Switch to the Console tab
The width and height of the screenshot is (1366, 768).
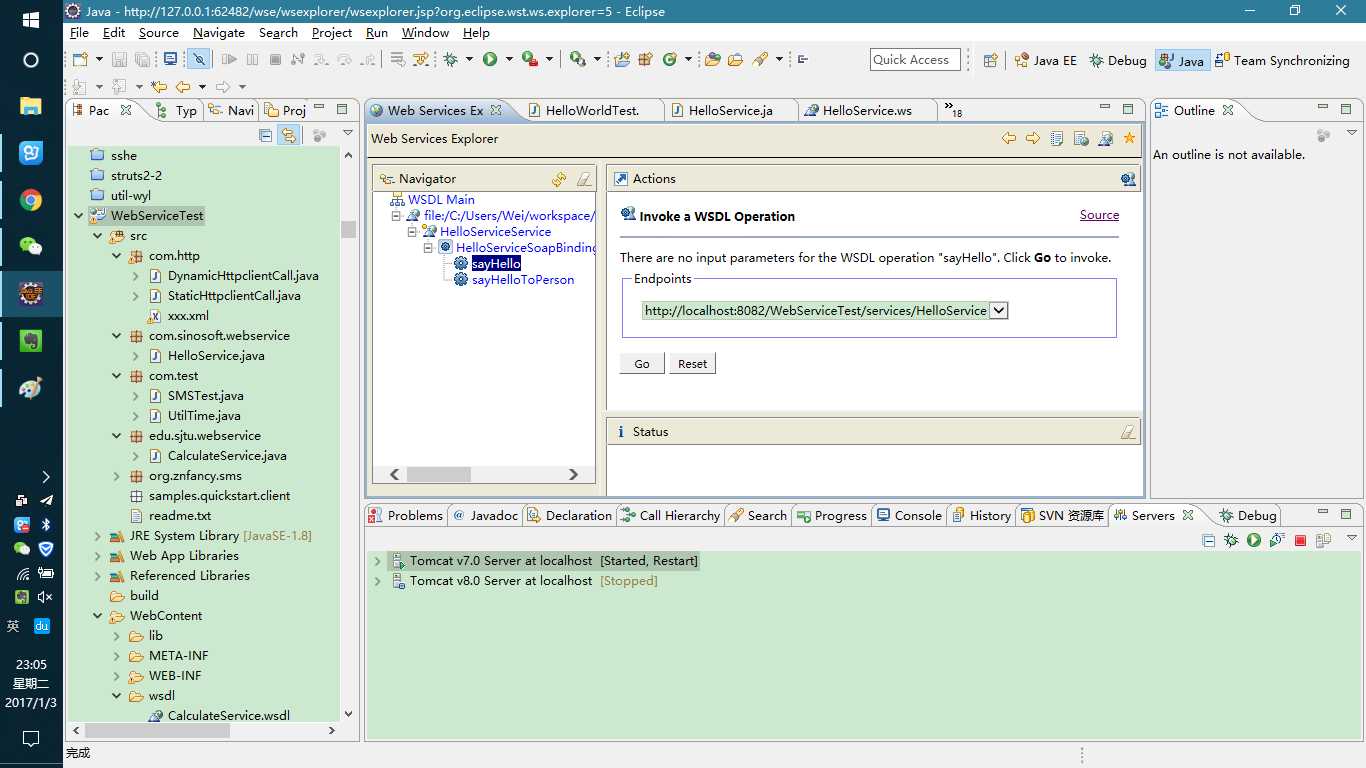(908, 516)
